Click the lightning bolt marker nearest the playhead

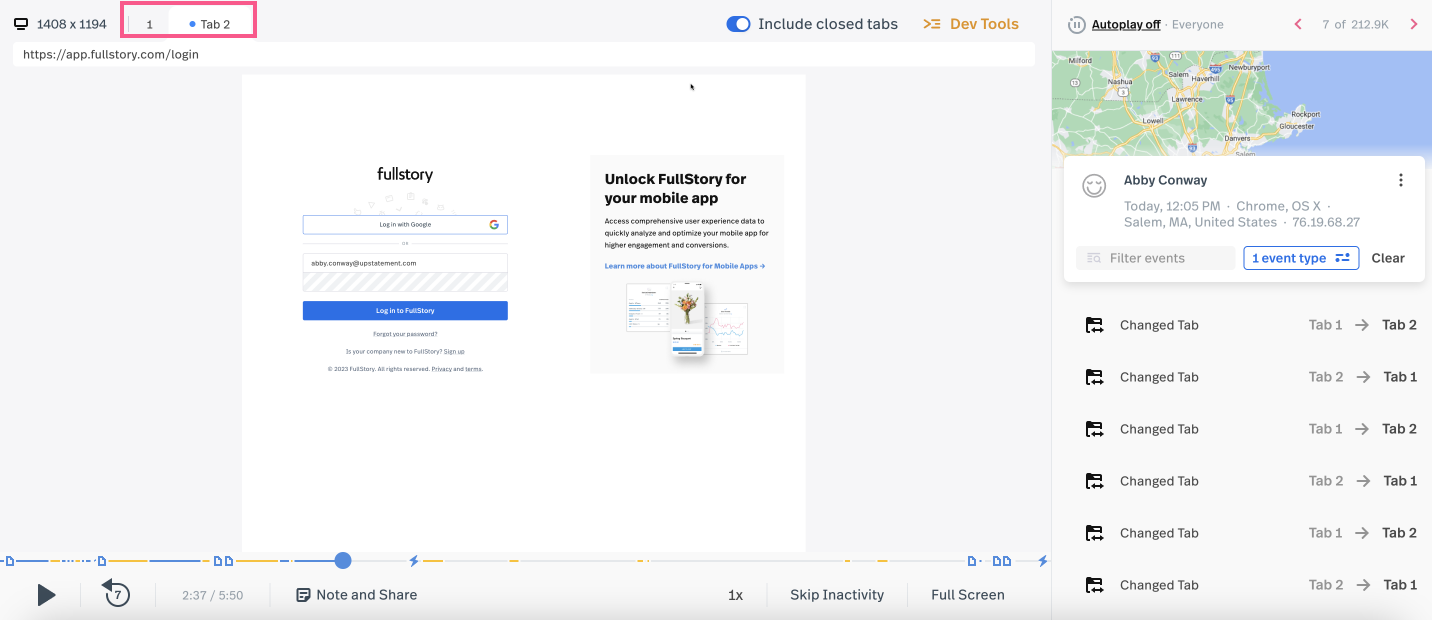(414, 561)
